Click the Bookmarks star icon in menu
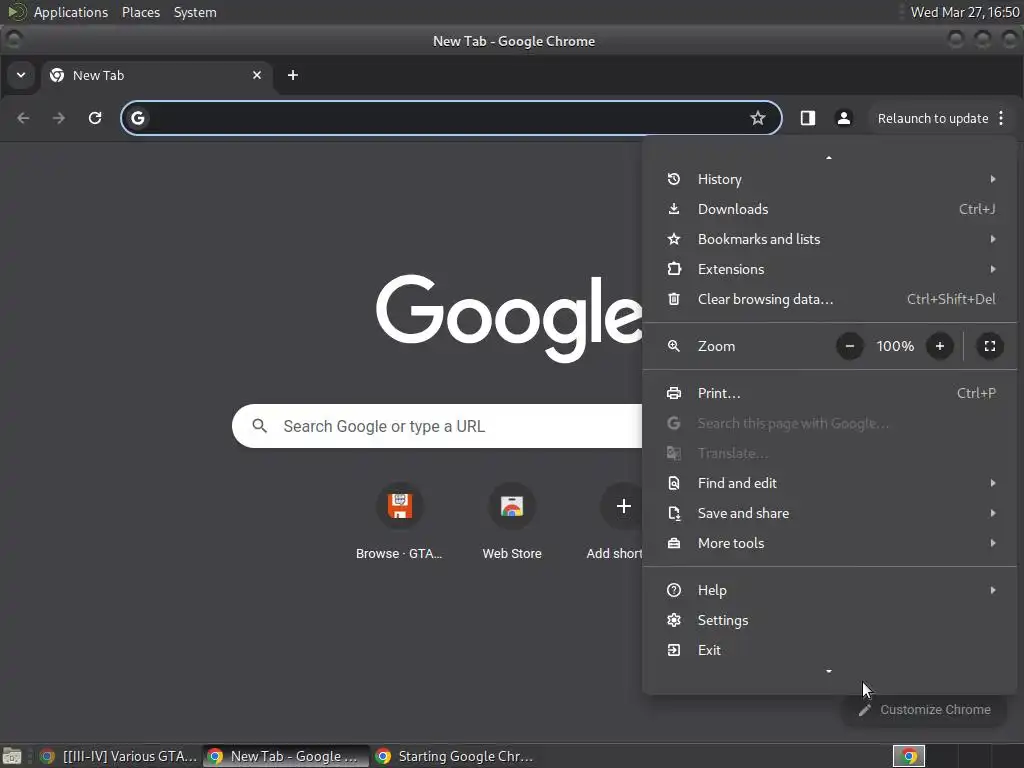This screenshot has width=1024, height=768. (674, 239)
